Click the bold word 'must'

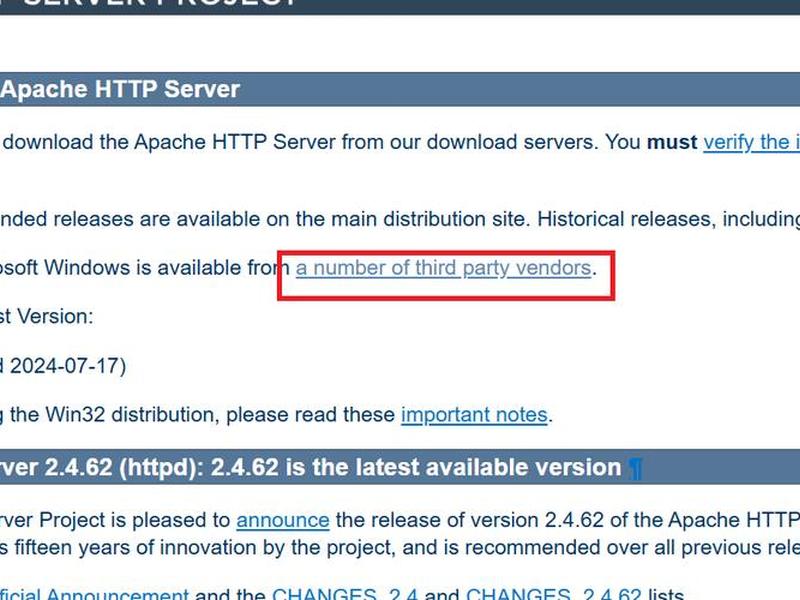tap(672, 142)
